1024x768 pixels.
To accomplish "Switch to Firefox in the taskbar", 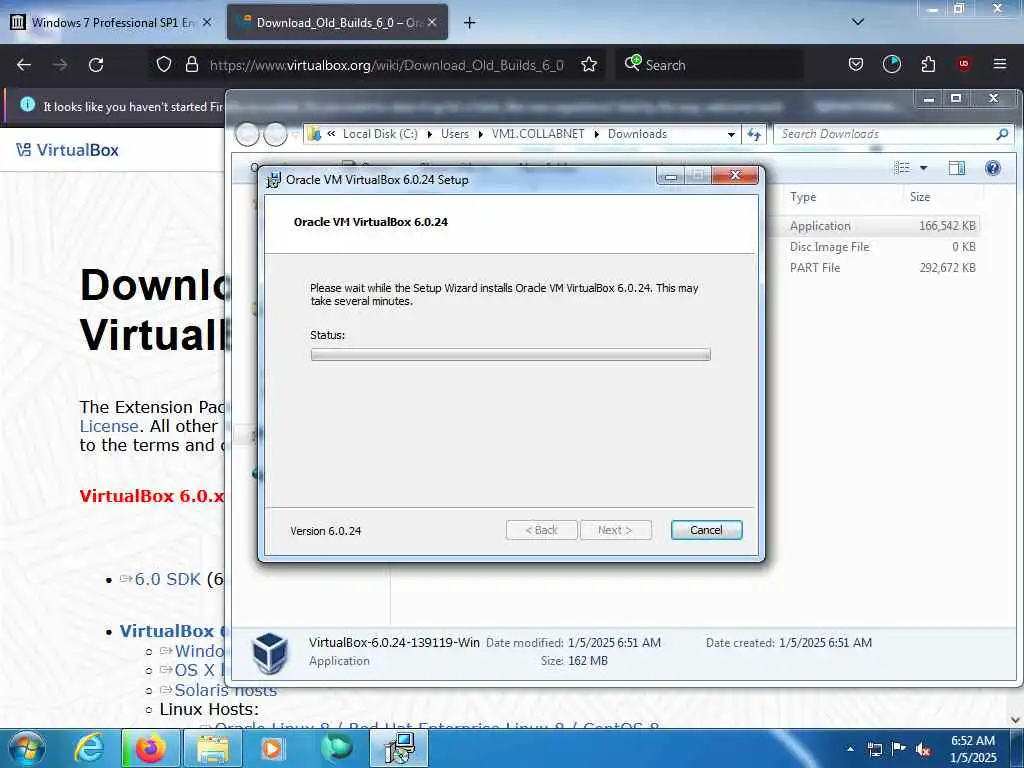I will 150,748.
